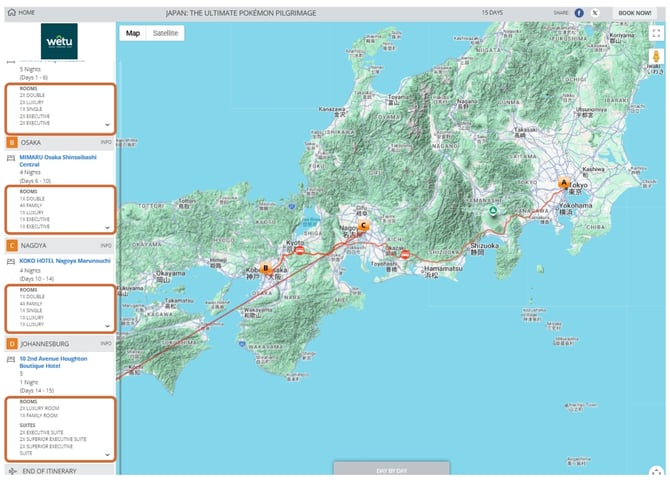670x482 pixels.
Task: Click "4 Nights" under the Nagoya hotel
Action: 30,270
